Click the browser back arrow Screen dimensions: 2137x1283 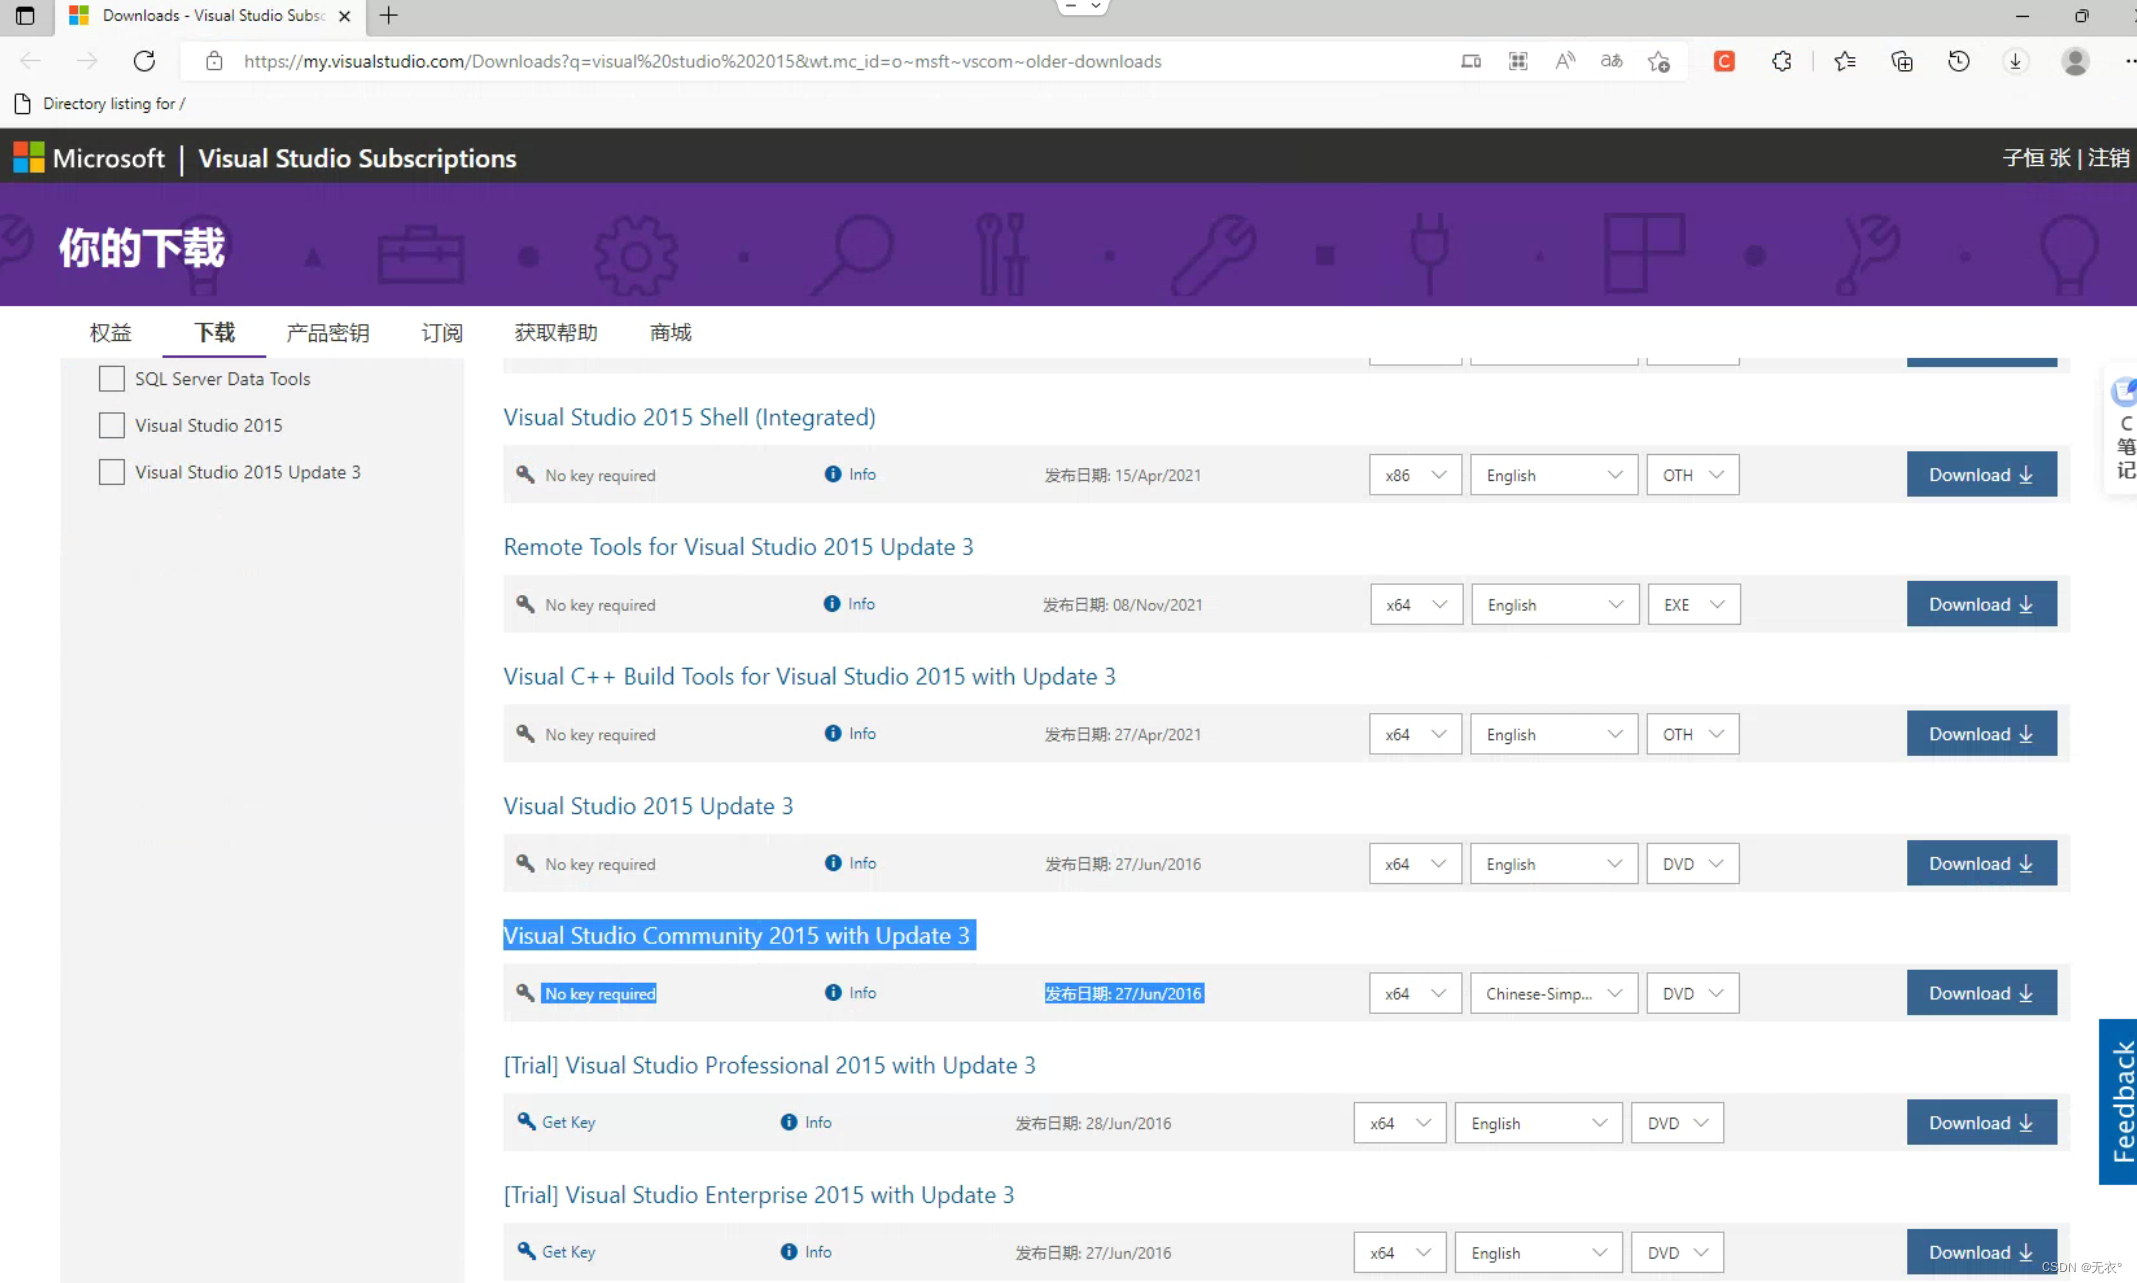[31, 61]
